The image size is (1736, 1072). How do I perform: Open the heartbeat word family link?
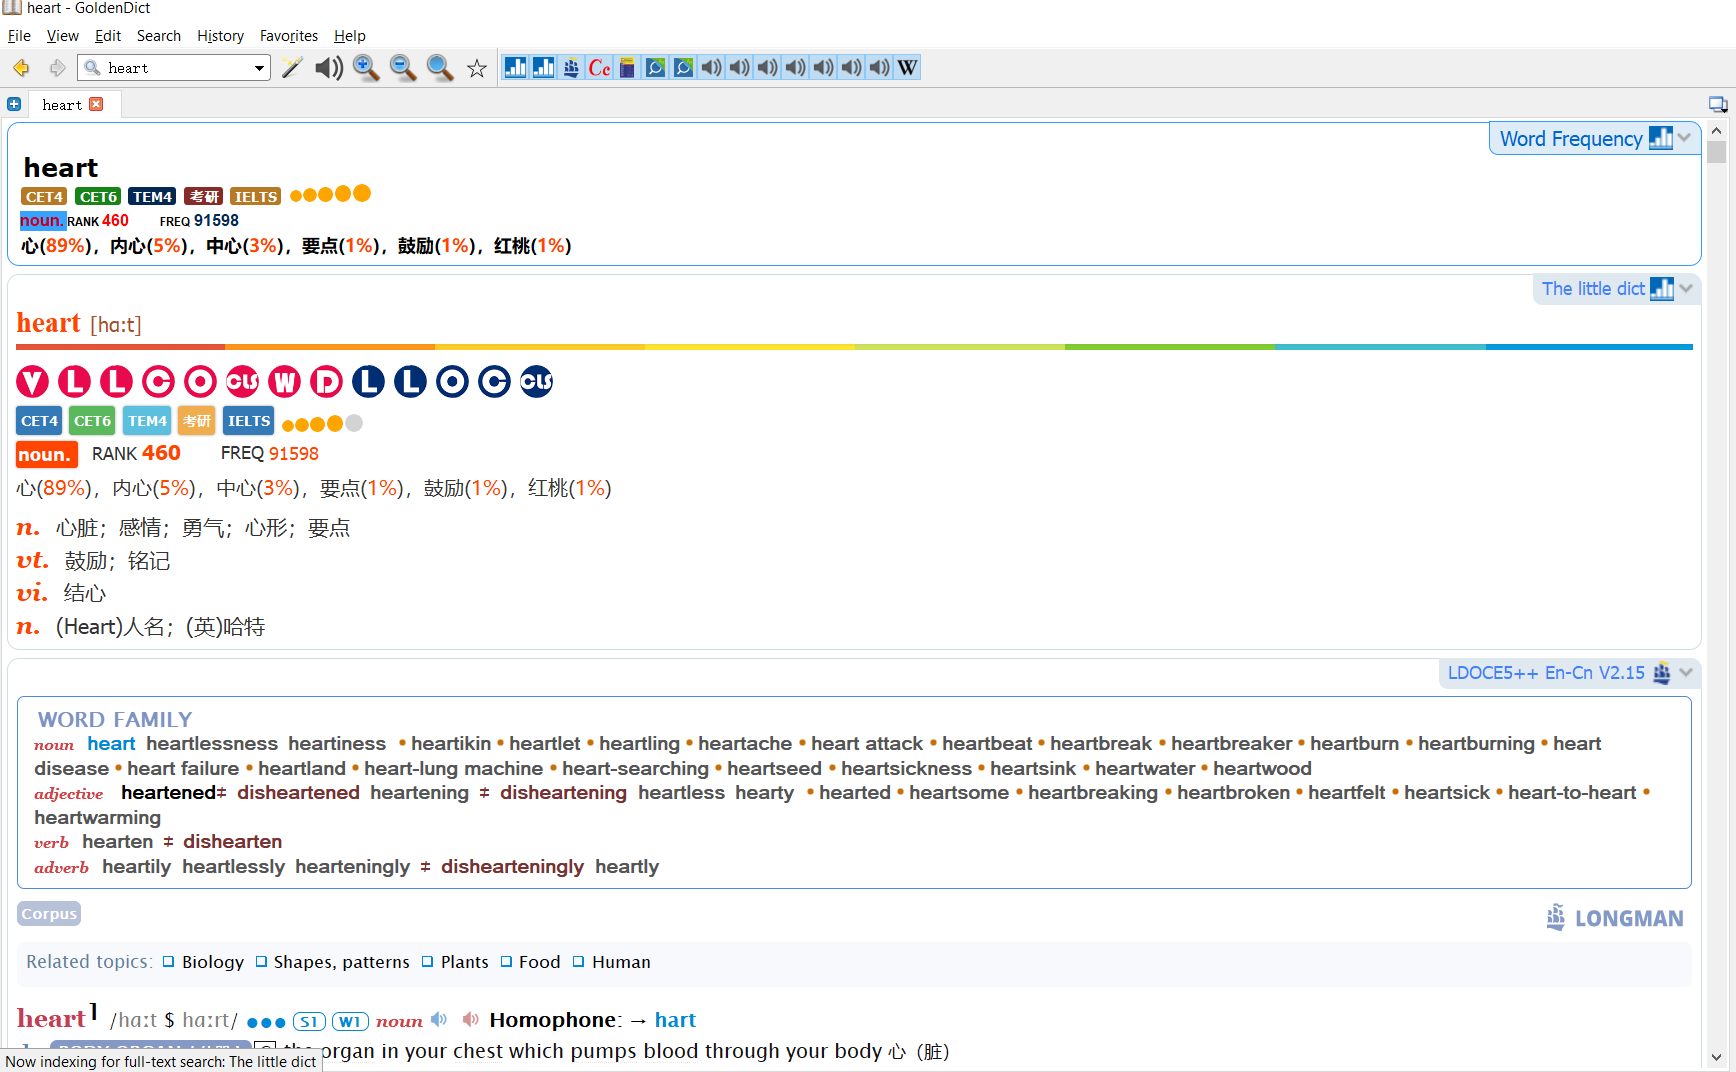click(986, 743)
